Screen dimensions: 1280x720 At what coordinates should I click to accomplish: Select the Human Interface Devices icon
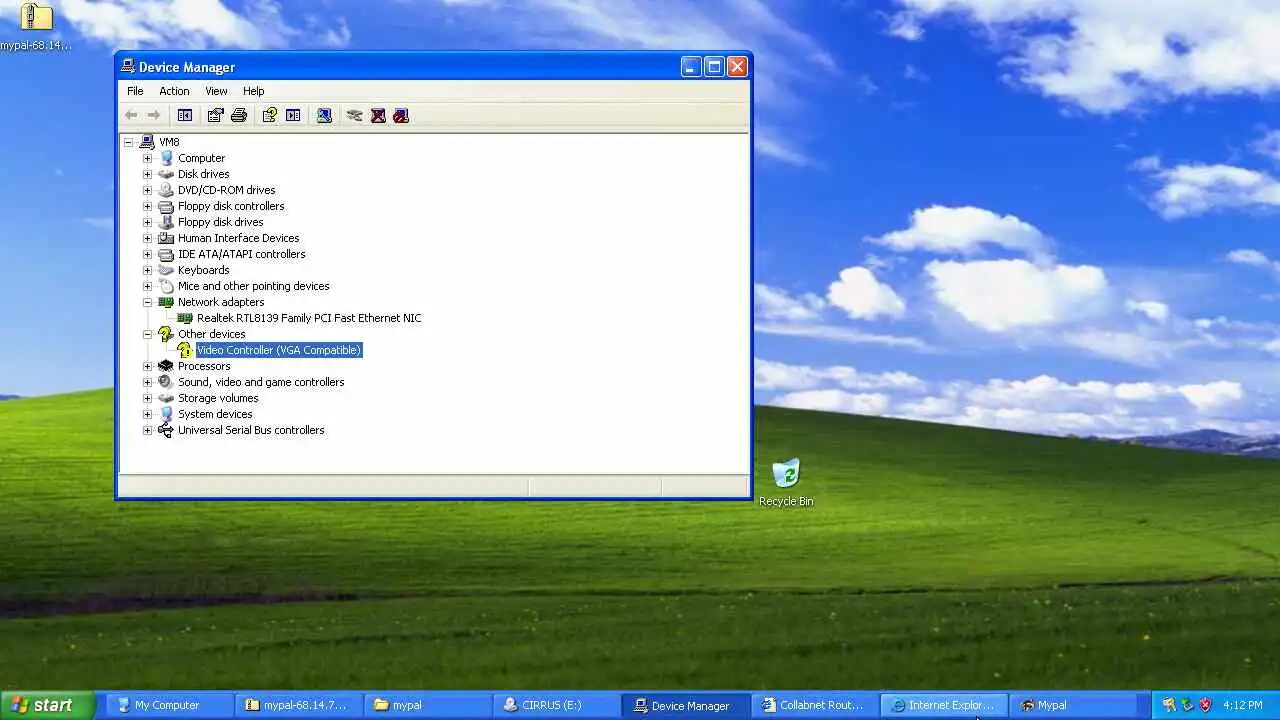click(x=166, y=238)
